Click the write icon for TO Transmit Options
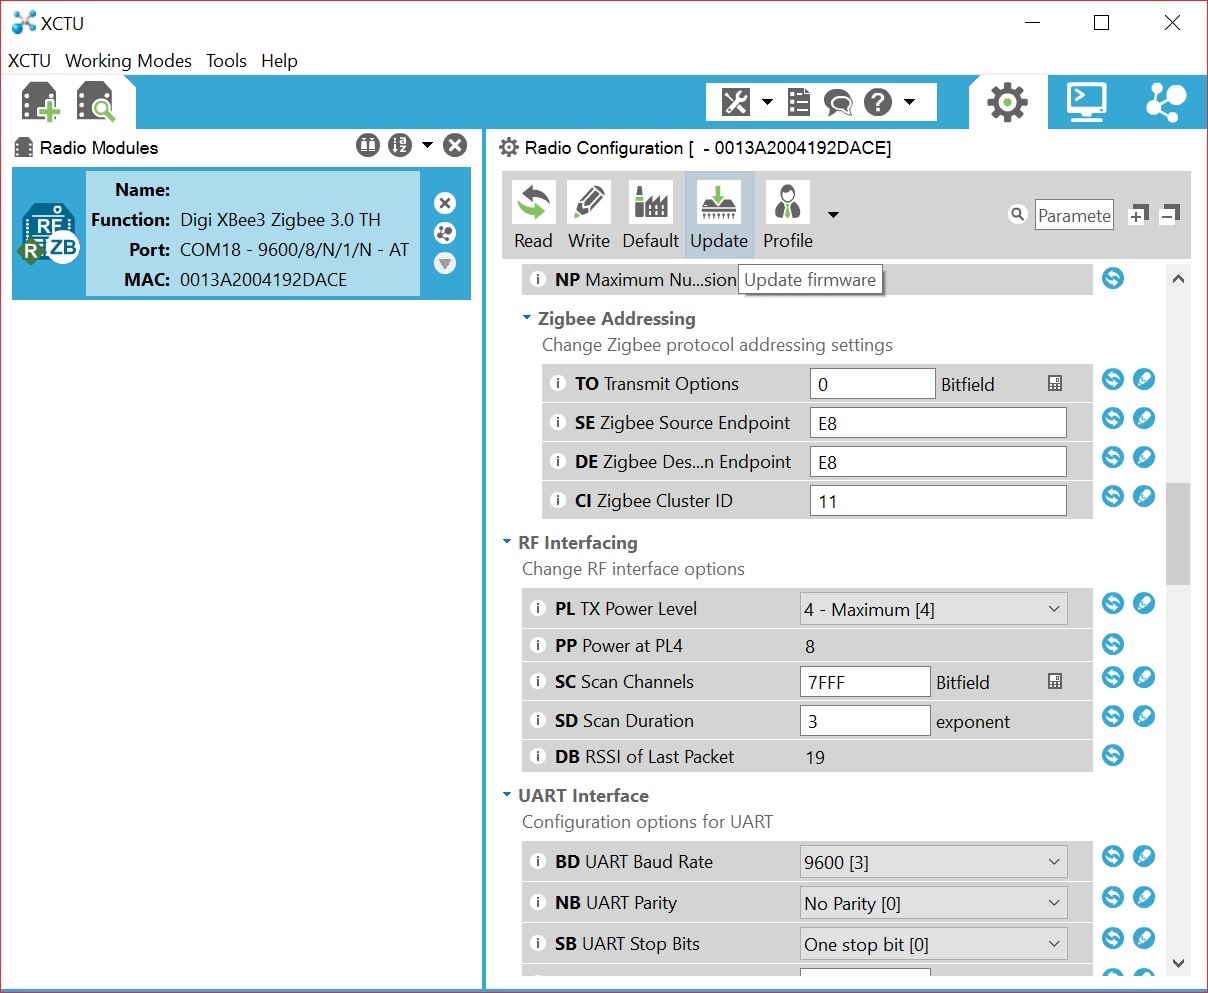 pos(1144,379)
